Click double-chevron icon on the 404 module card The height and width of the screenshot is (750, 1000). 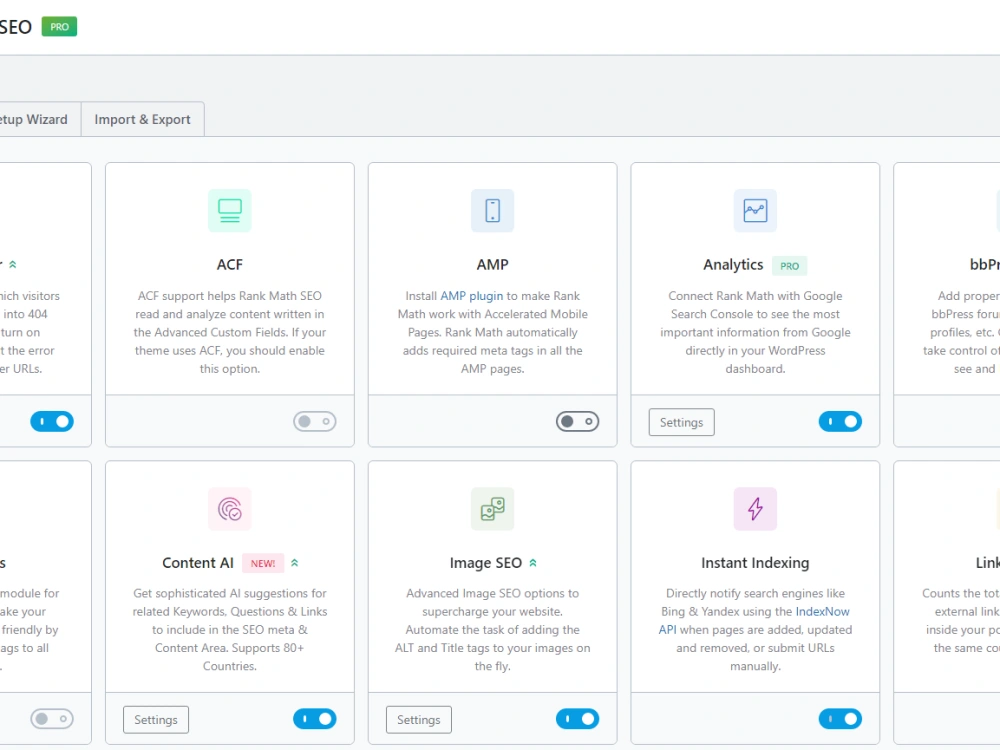[x=13, y=264]
